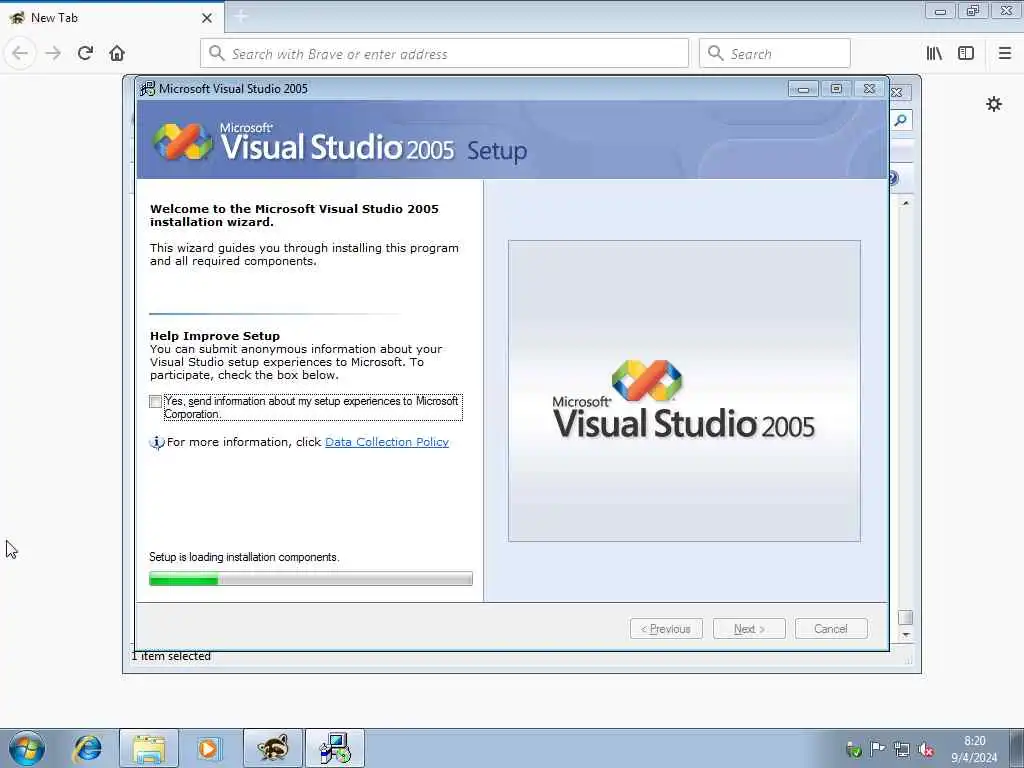Click the scroll up arrow in background window

(906, 203)
